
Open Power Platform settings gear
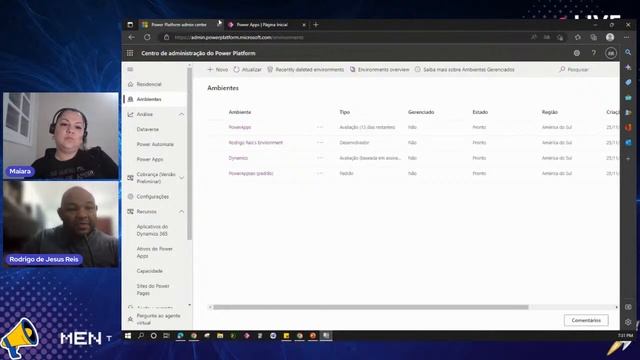(x=577, y=53)
